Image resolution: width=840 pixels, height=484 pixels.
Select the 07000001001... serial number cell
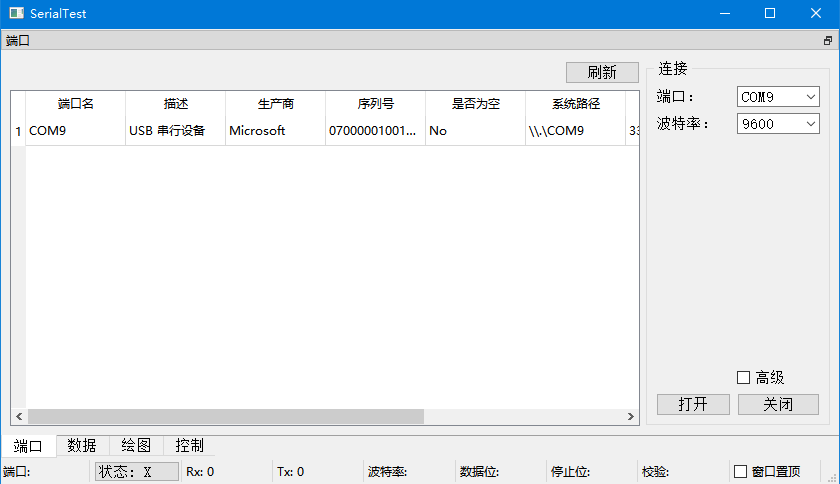376,131
